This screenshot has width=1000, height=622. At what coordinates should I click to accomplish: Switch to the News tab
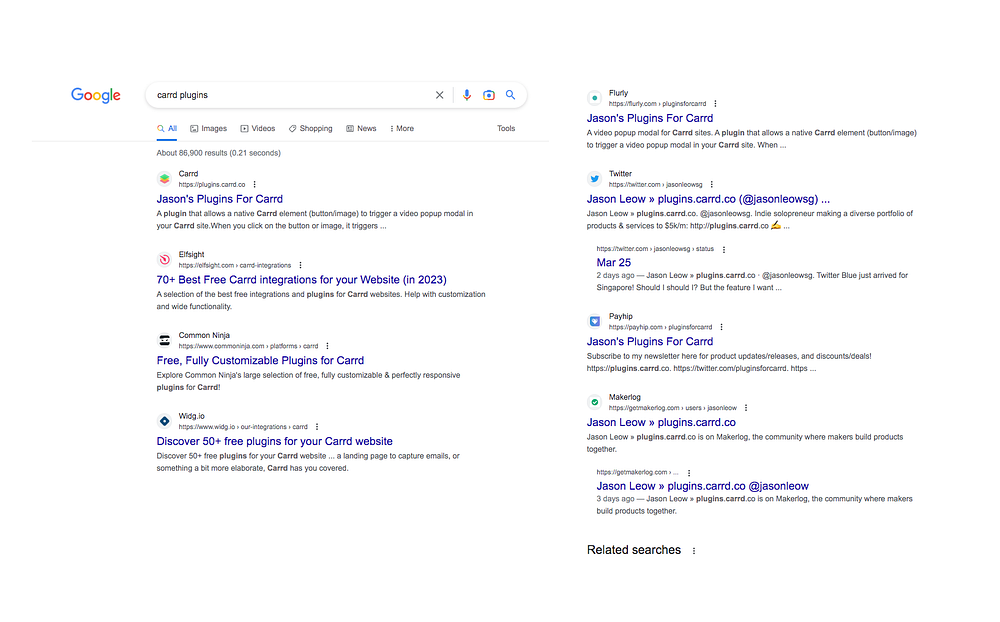(x=361, y=128)
